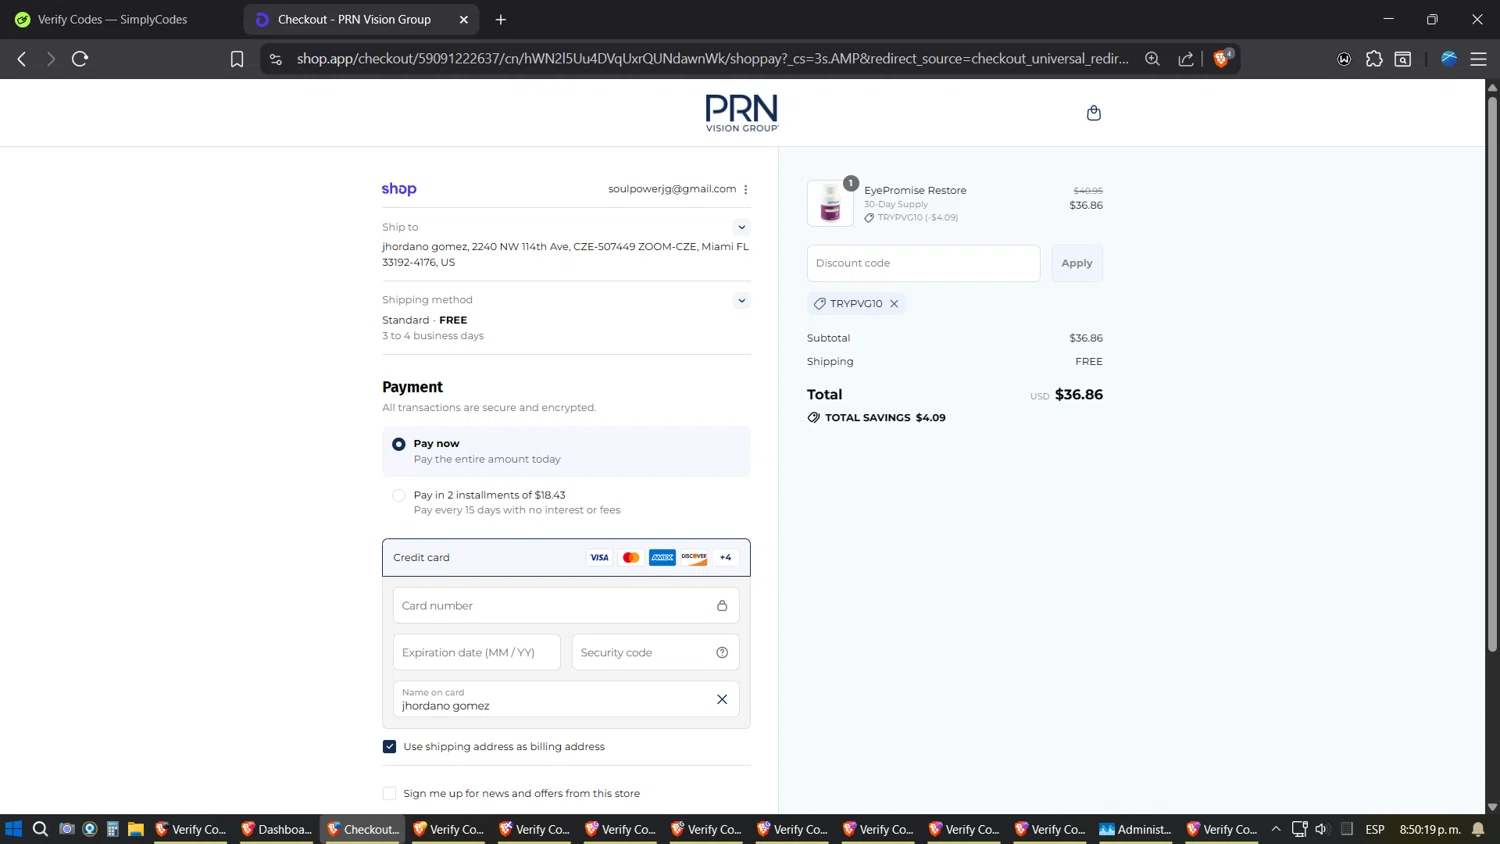
Task: Open Brave Shields icon
Action: tap(1222, 59)
